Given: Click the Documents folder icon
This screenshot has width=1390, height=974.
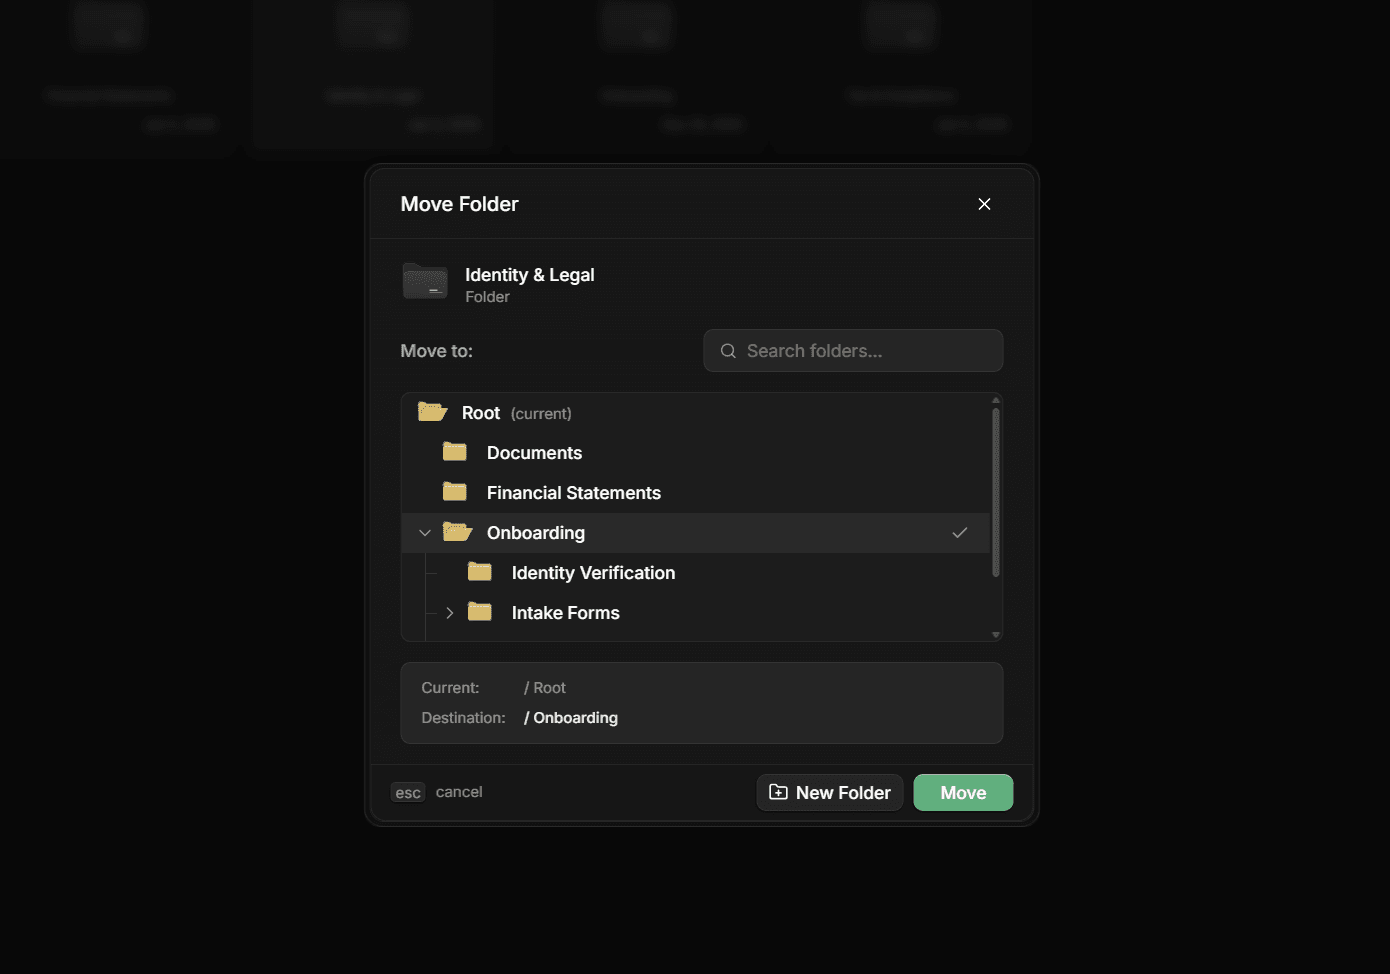Looking at the screenshot, I should pos(454,451).
